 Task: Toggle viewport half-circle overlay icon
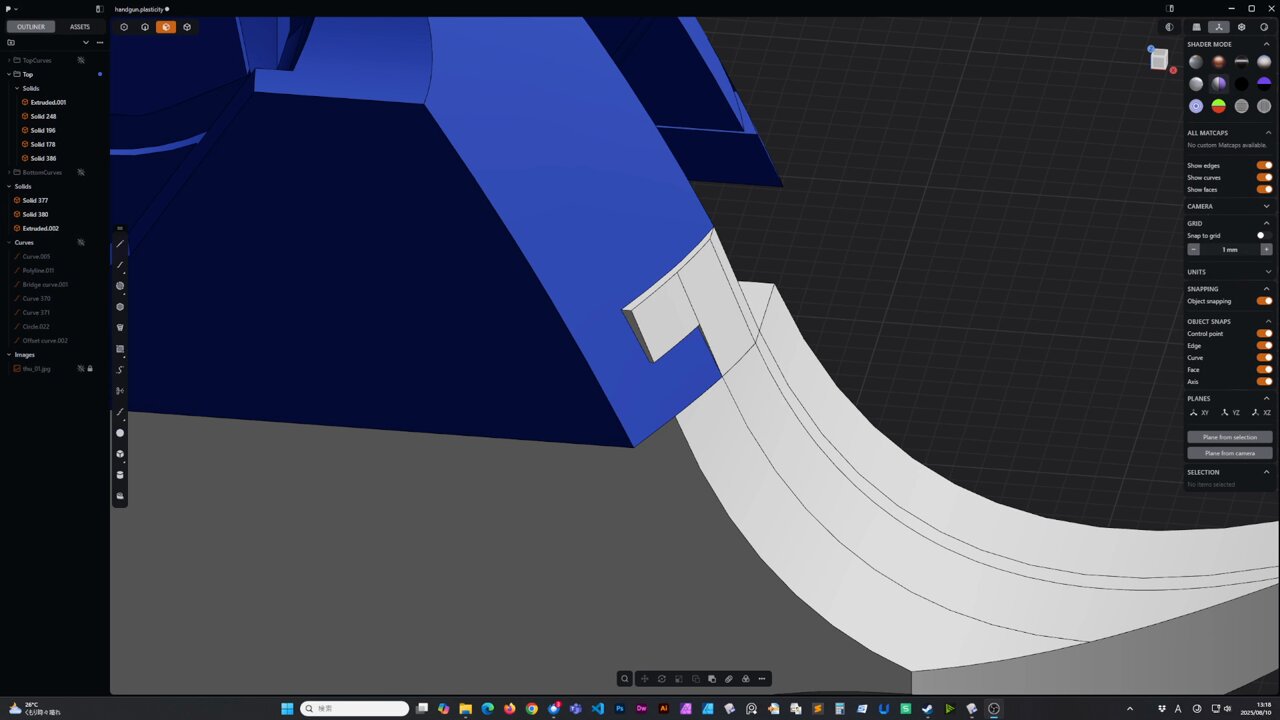coord(1169,27)
